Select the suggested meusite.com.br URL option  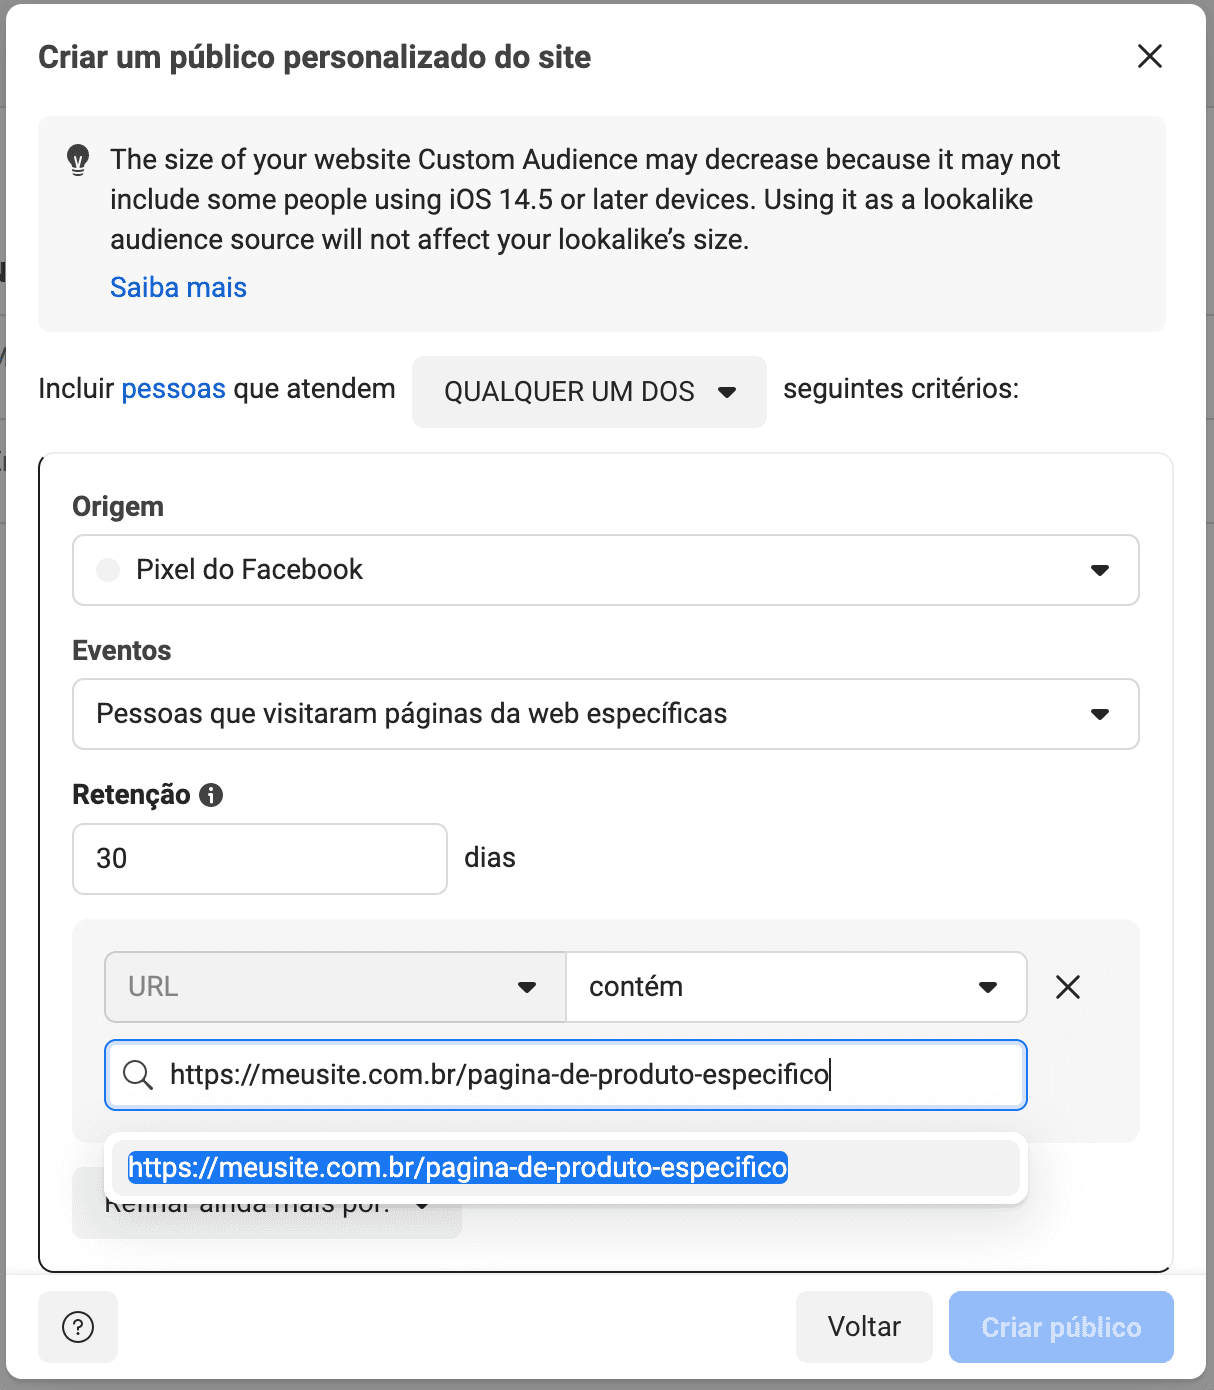(458, 1167)
